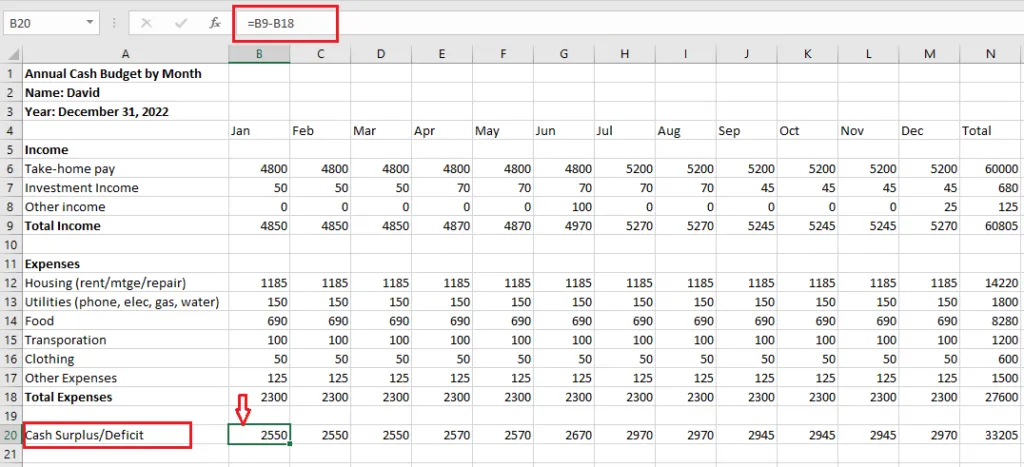Click 'Housing (rent/mtge/repair)' label
Viewport: 1024px width, 467px height.
(105, 283)
